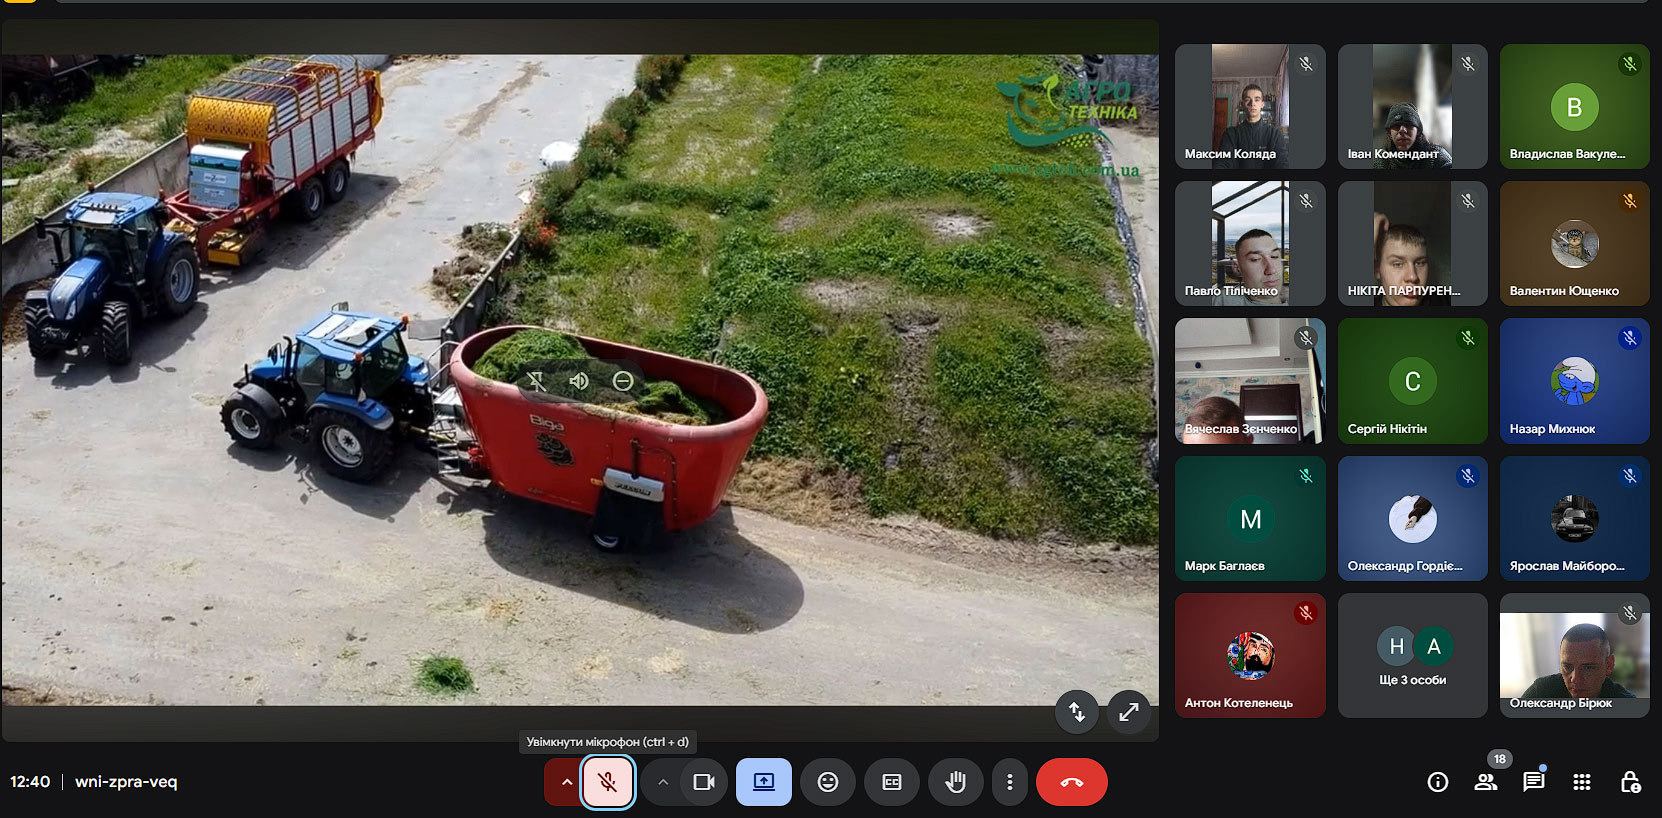Show the participants panel
Screen dimensions: 1662x818
[1486, 782]
